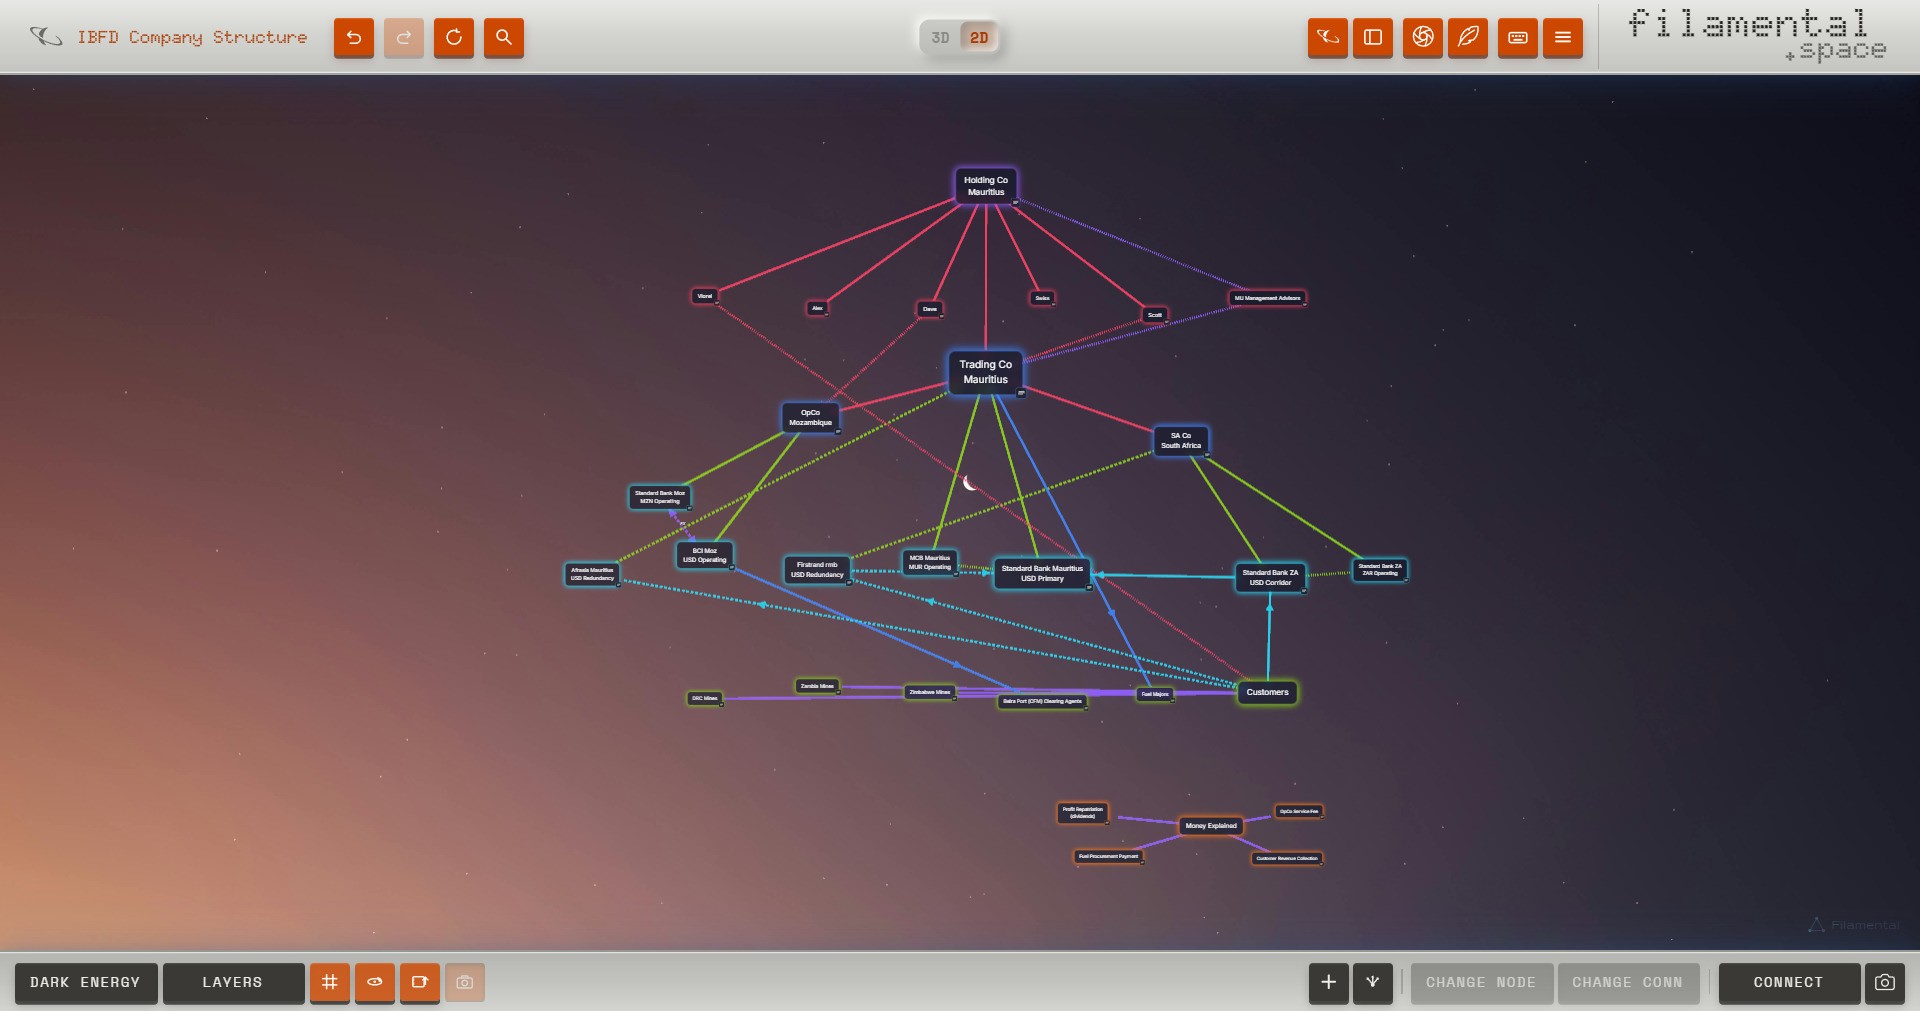Click the Change Node button
The height and width of the screenshot is (1011, 1920).
pos(1481,982)
